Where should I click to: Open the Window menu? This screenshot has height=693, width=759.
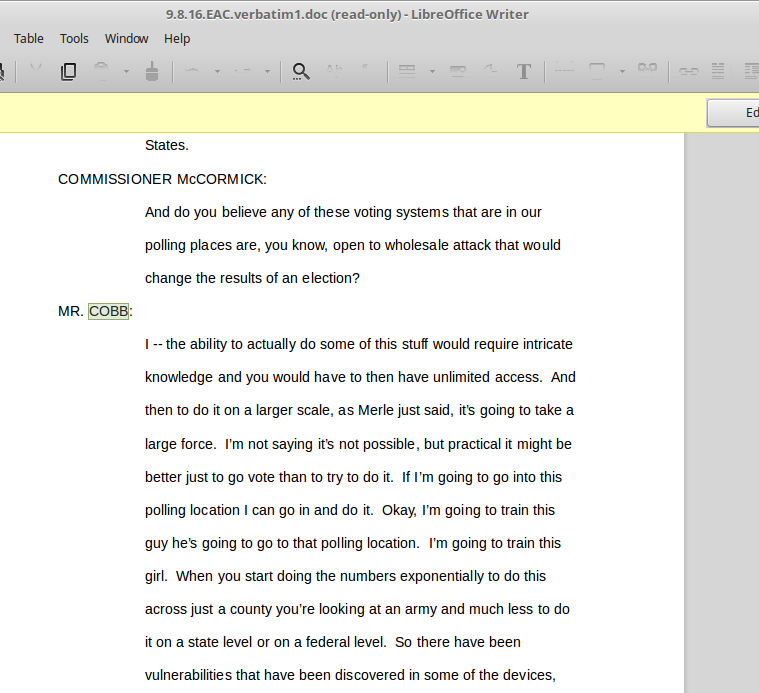click(126, 39)
